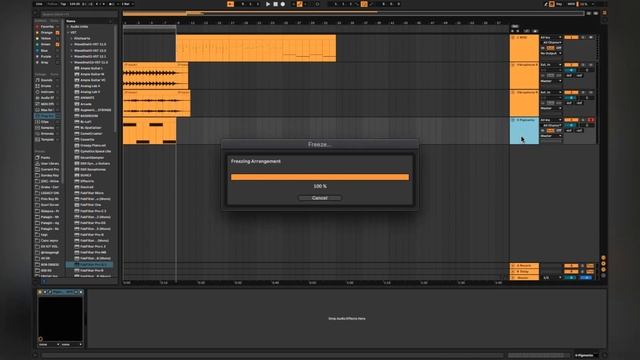Screen dimensions: 640x360
Task: Select the A Reverb return track header
Action: click(x=524, y=266)
